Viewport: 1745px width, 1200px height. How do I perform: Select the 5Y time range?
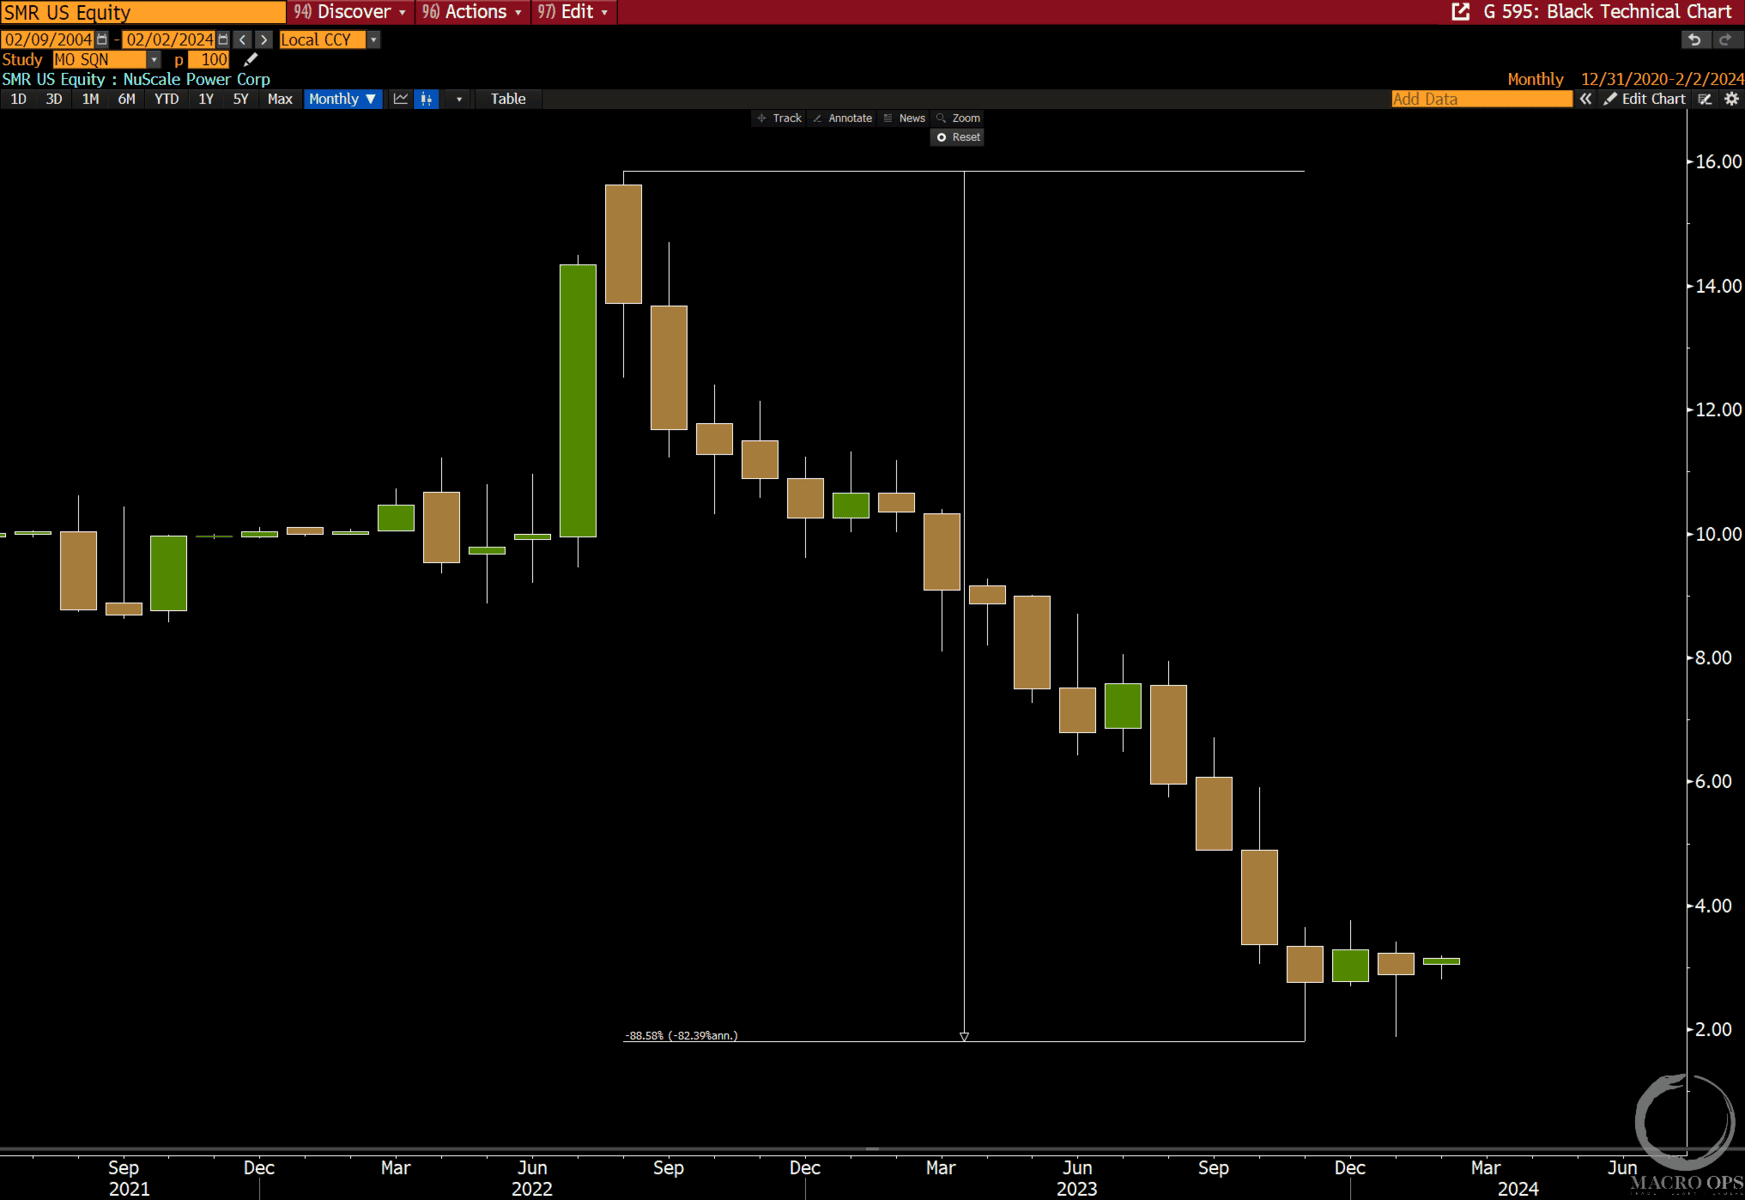coord(240,99)
